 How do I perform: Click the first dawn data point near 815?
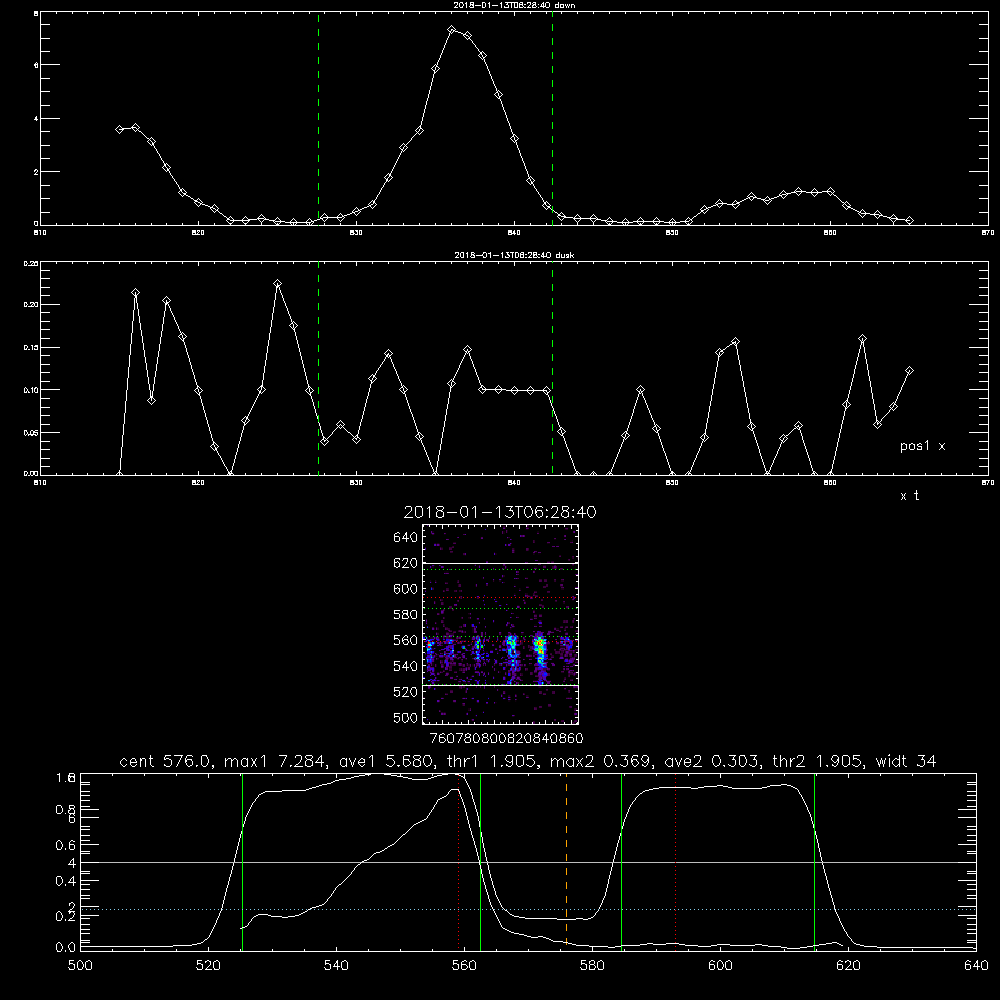click(x=119, y=129)
